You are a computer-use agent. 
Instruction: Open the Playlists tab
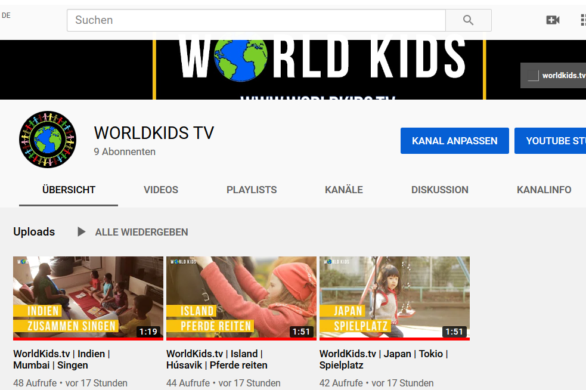coord(252,190)
